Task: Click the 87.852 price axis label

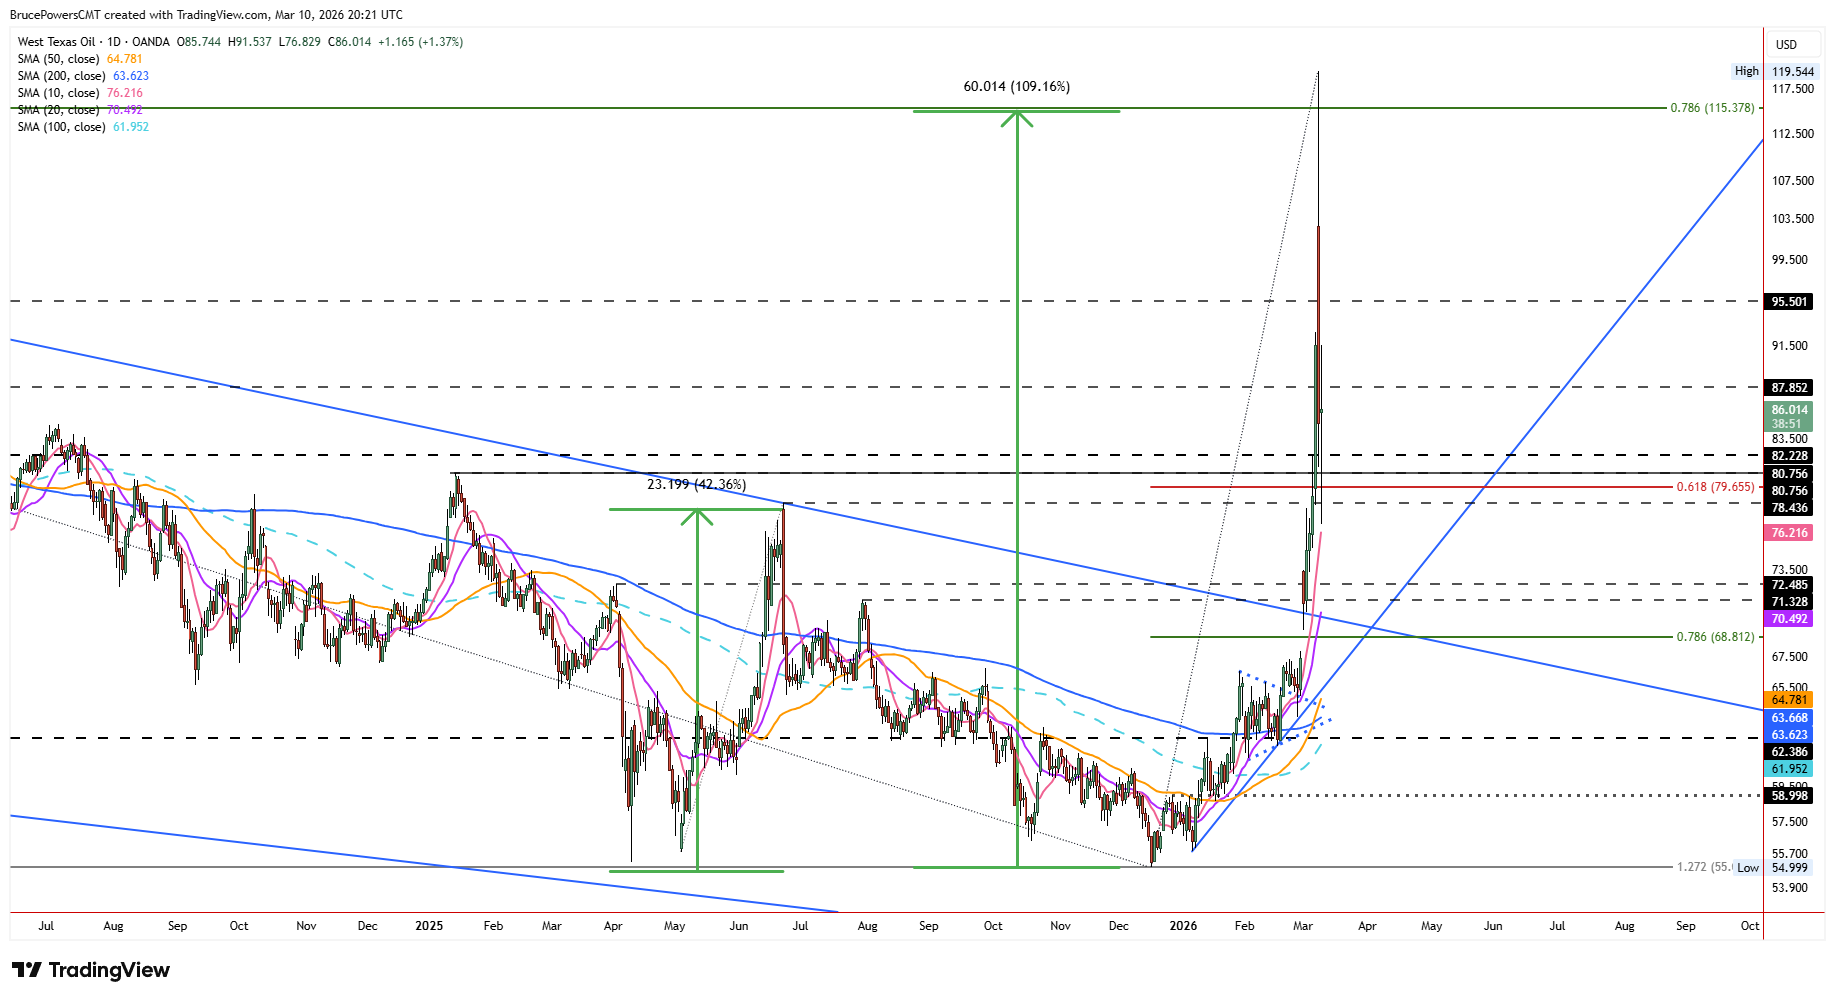Action: click(x=1789, y=388)
